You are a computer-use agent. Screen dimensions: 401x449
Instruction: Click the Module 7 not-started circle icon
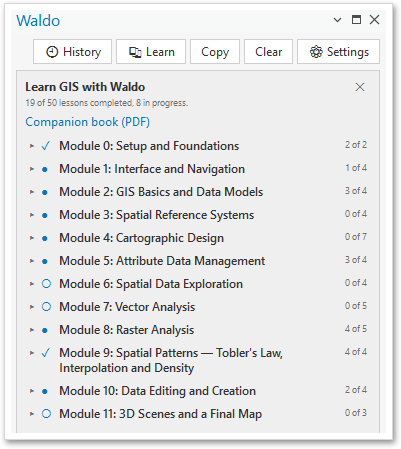(46, 307)
